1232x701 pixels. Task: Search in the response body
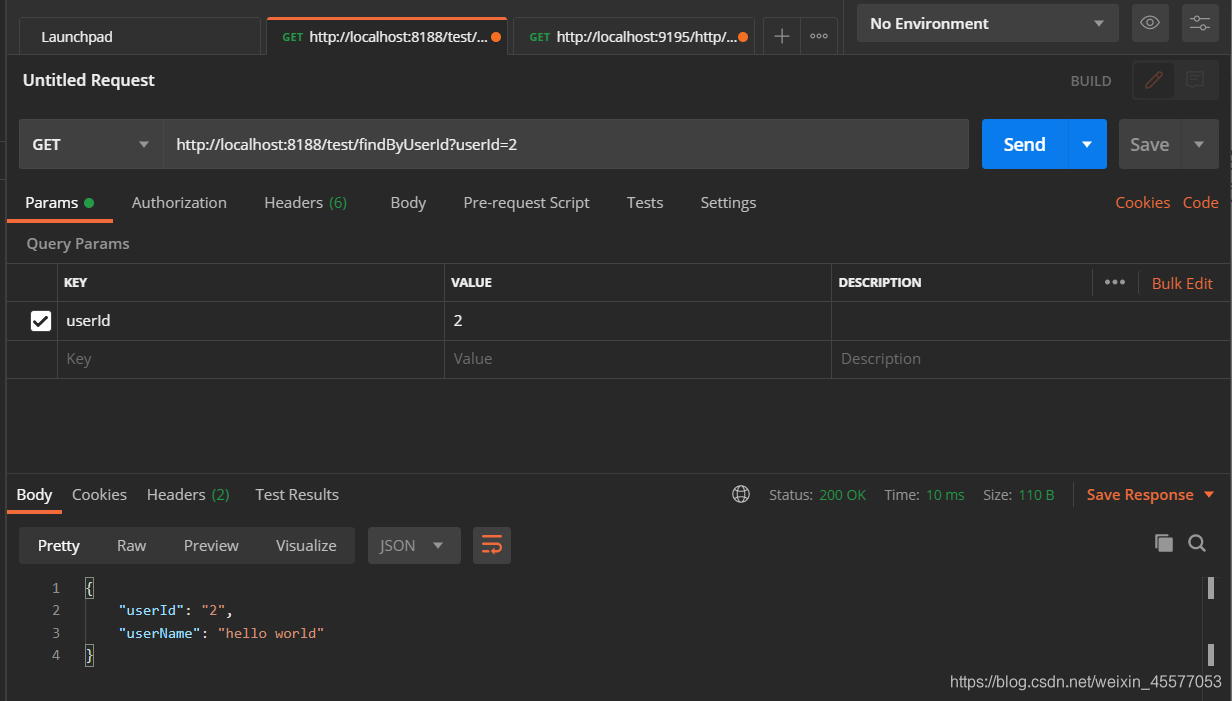point(1197,543)
